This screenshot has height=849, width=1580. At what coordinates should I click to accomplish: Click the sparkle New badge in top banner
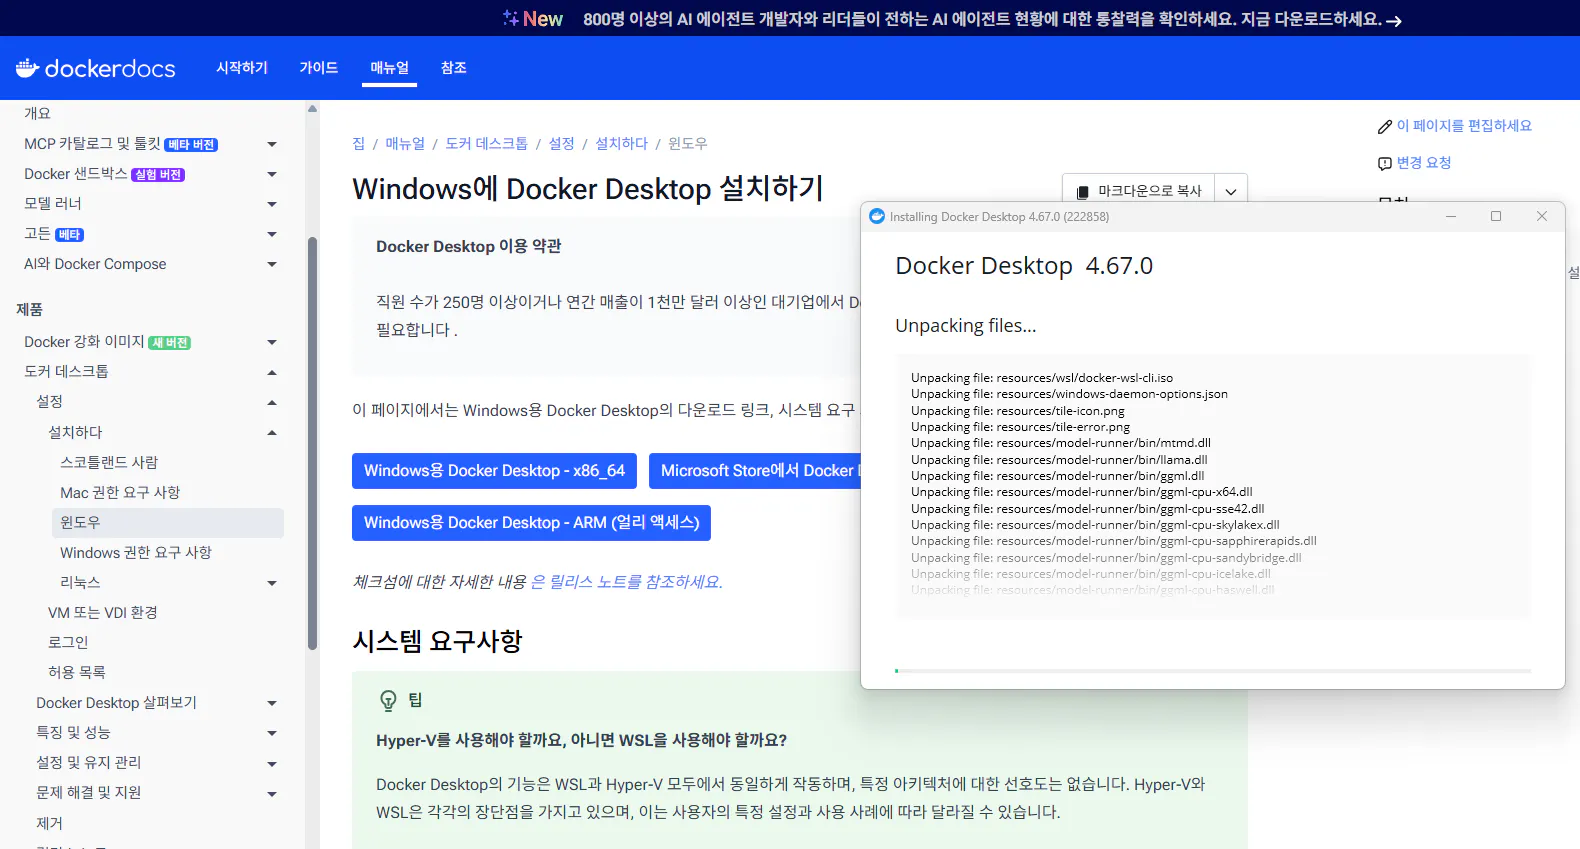click(533, 19)
